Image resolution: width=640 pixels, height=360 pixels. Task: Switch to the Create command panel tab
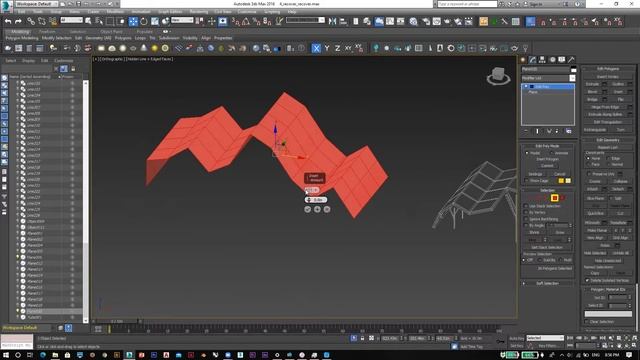(x=523, y=60)
